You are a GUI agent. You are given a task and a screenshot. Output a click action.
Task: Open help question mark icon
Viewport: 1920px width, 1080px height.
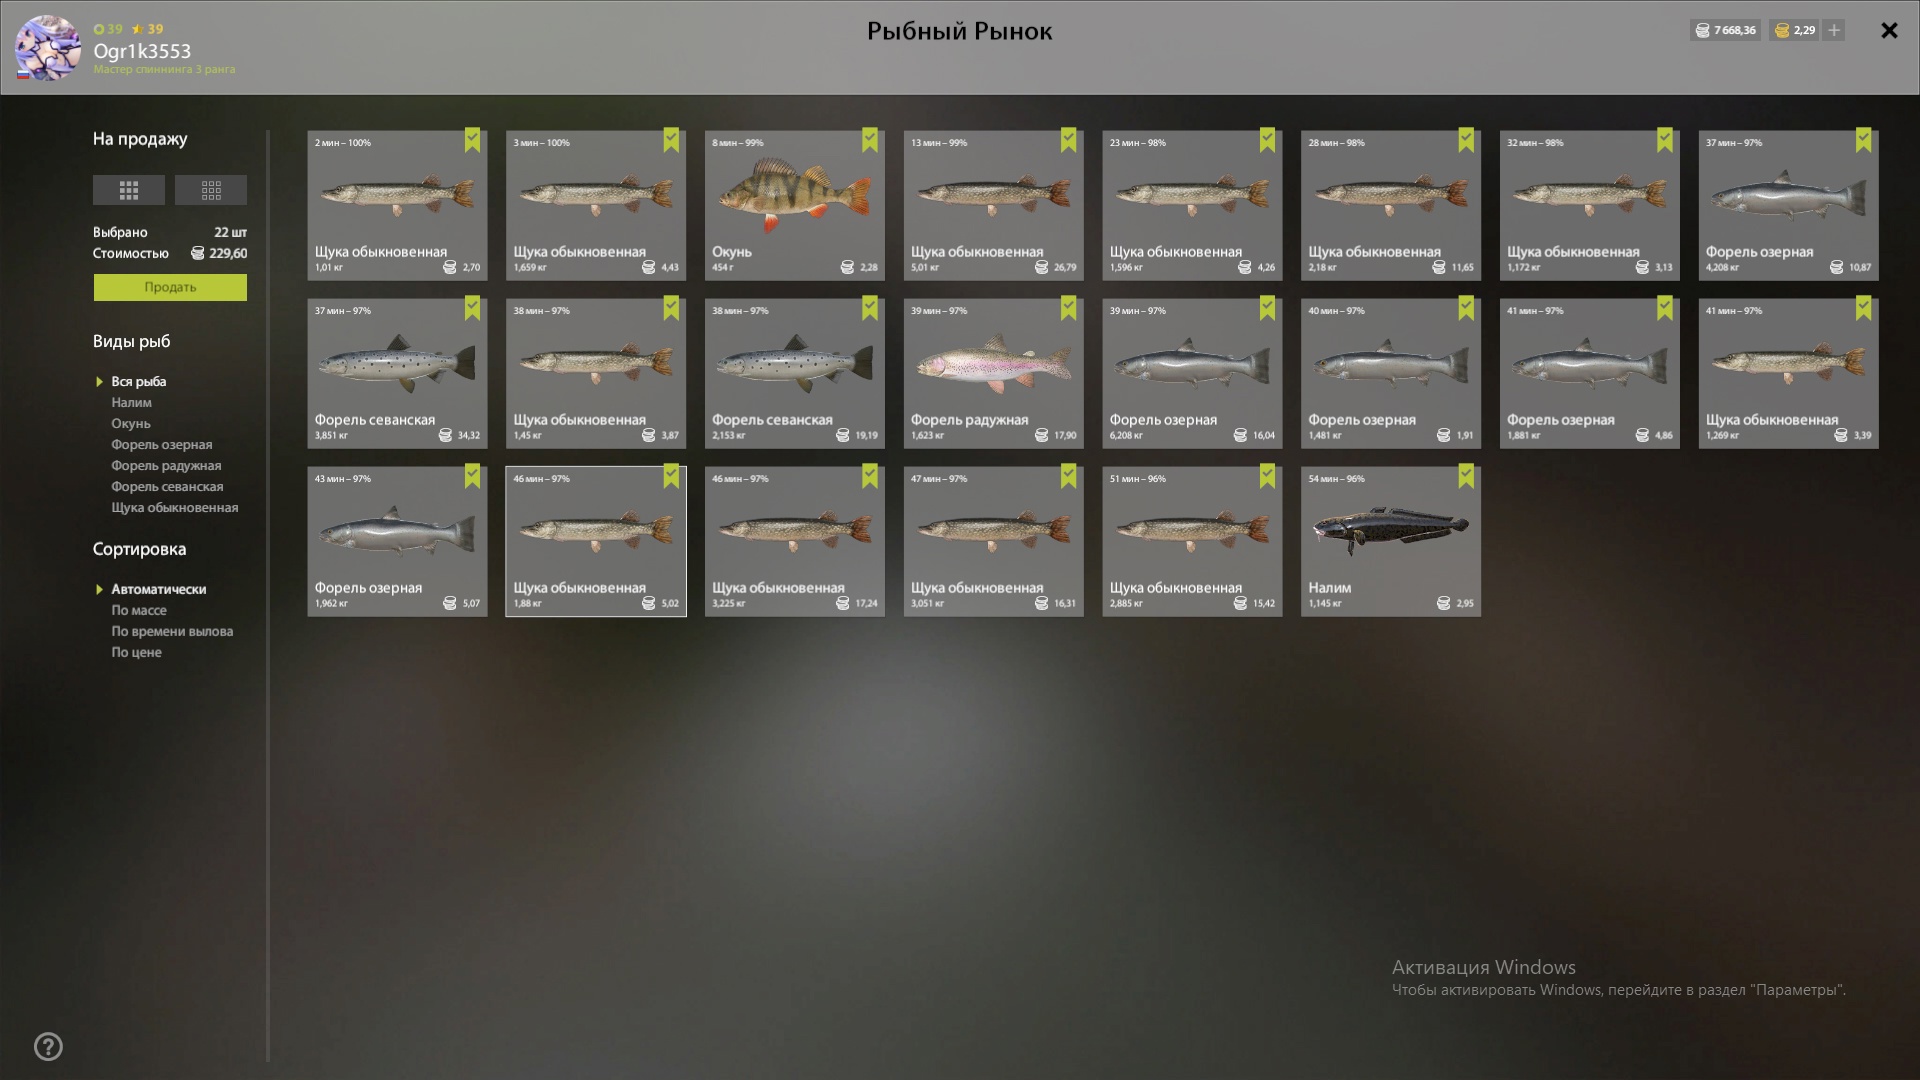(48, 1047)
